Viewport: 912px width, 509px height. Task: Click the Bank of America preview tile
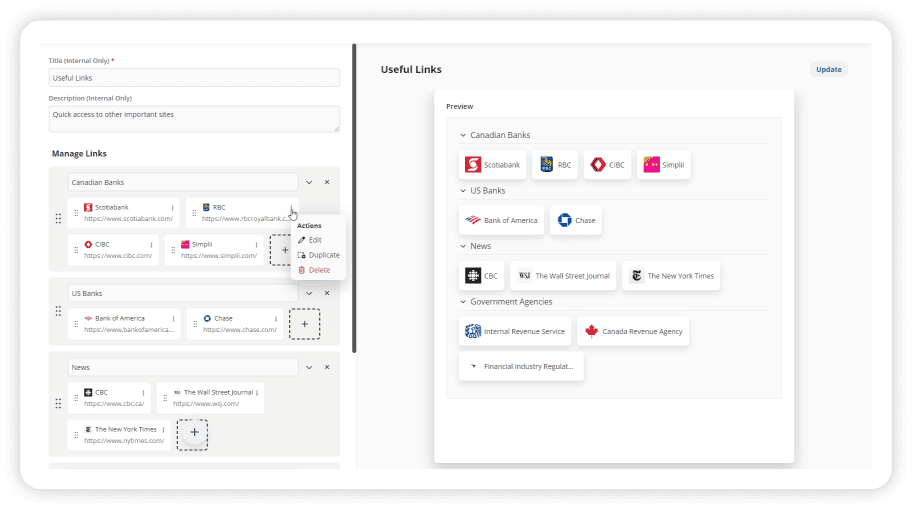pos(501,220)
